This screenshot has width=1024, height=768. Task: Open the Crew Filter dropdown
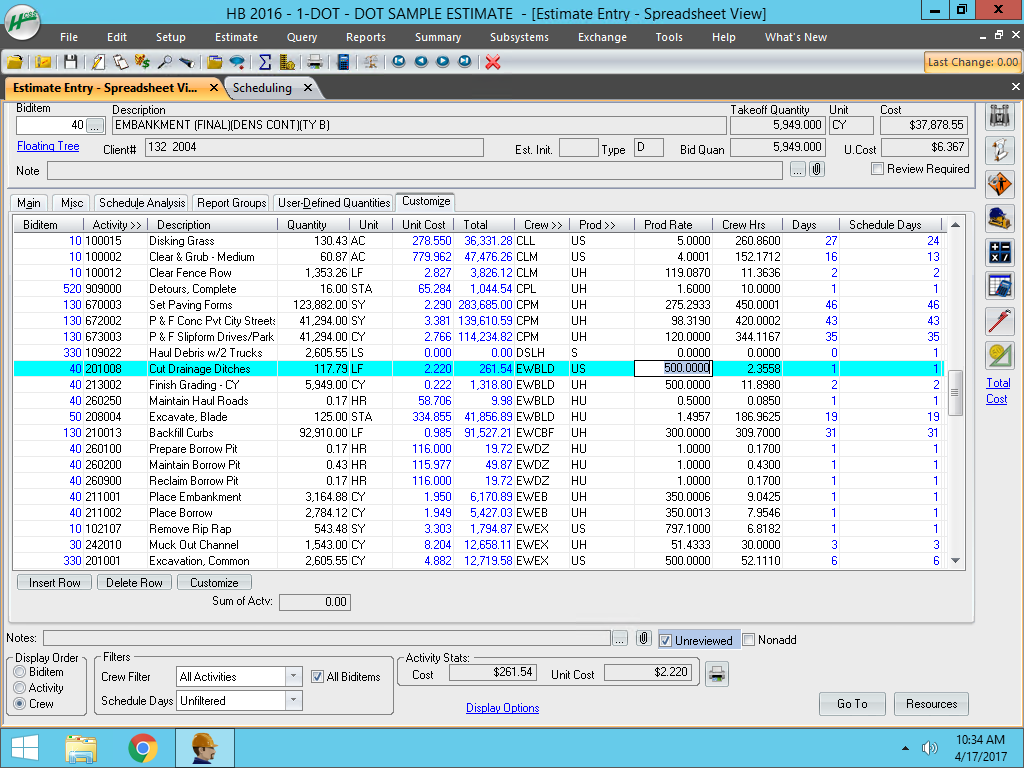(x=294, y=677)
